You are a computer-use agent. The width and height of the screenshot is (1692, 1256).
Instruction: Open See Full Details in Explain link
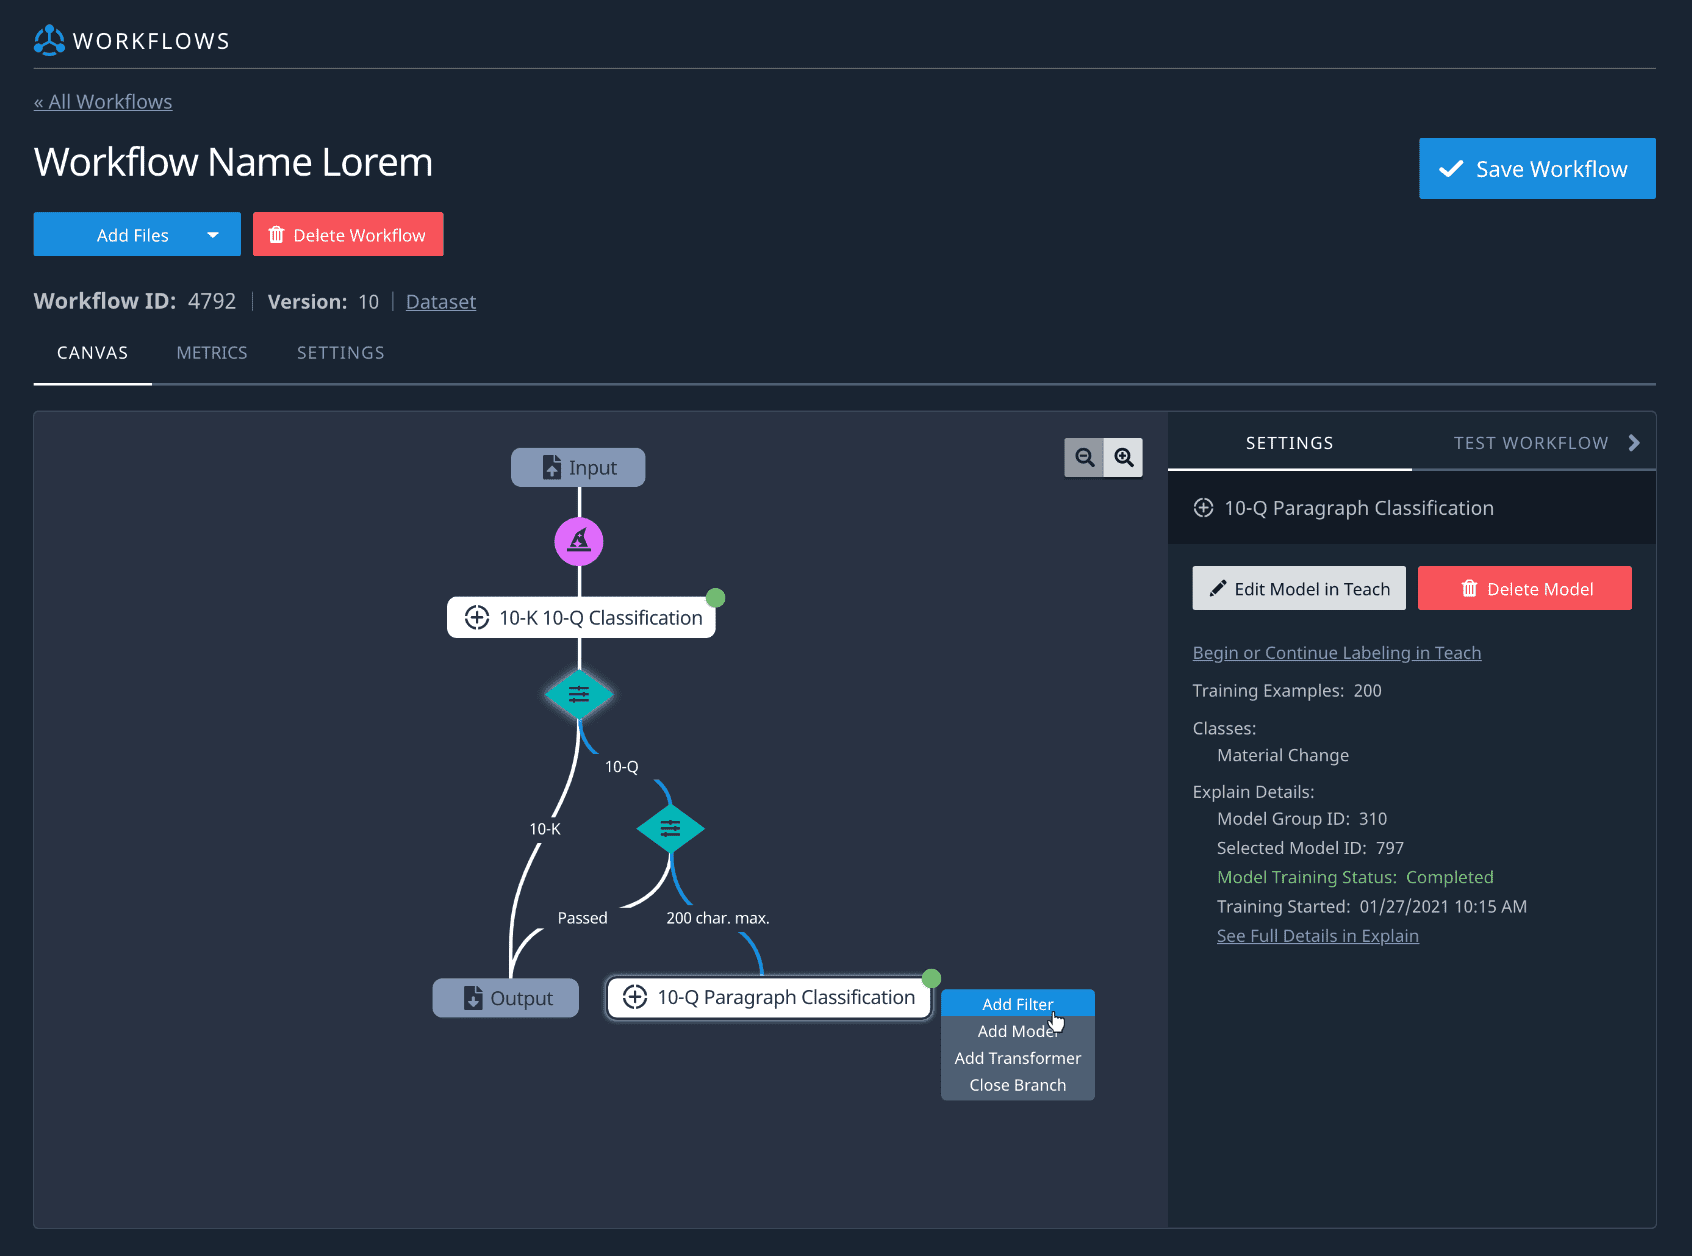click(x=1317, y=936)
